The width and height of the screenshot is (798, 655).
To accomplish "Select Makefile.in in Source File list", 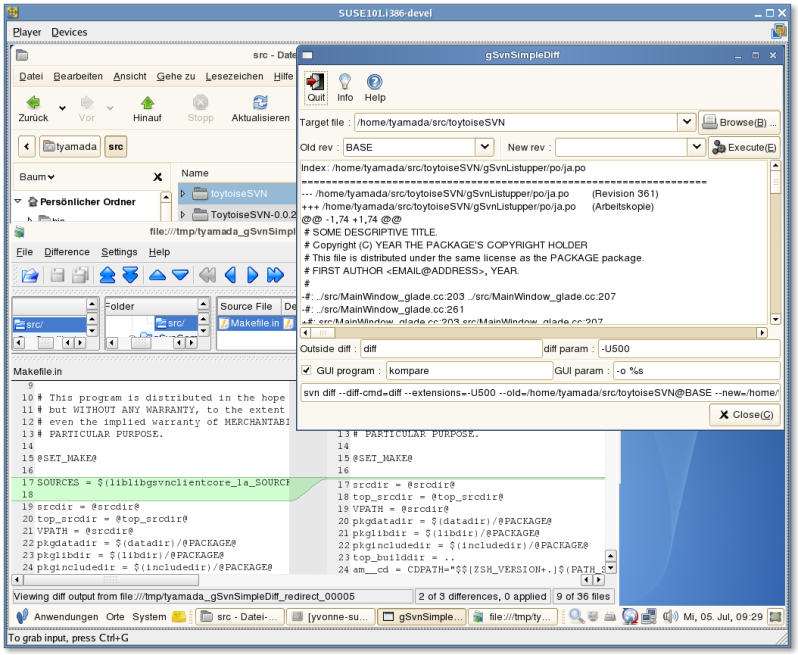I will point(249,323).
